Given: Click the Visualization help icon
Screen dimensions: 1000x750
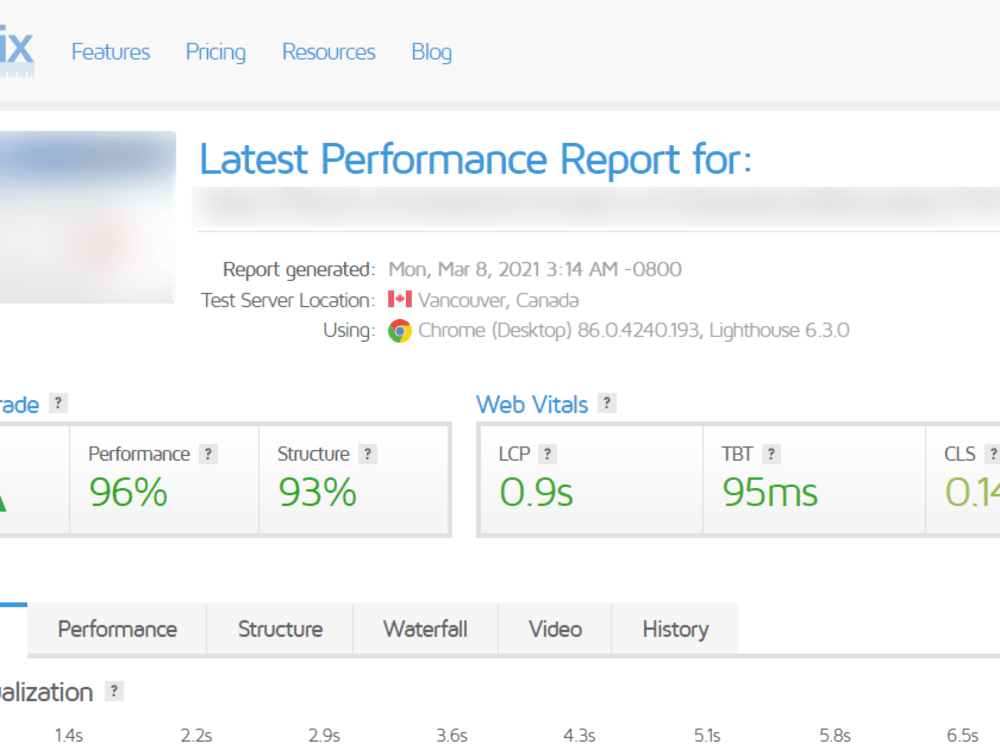Looking at the screenshot, I should [114, 691].
